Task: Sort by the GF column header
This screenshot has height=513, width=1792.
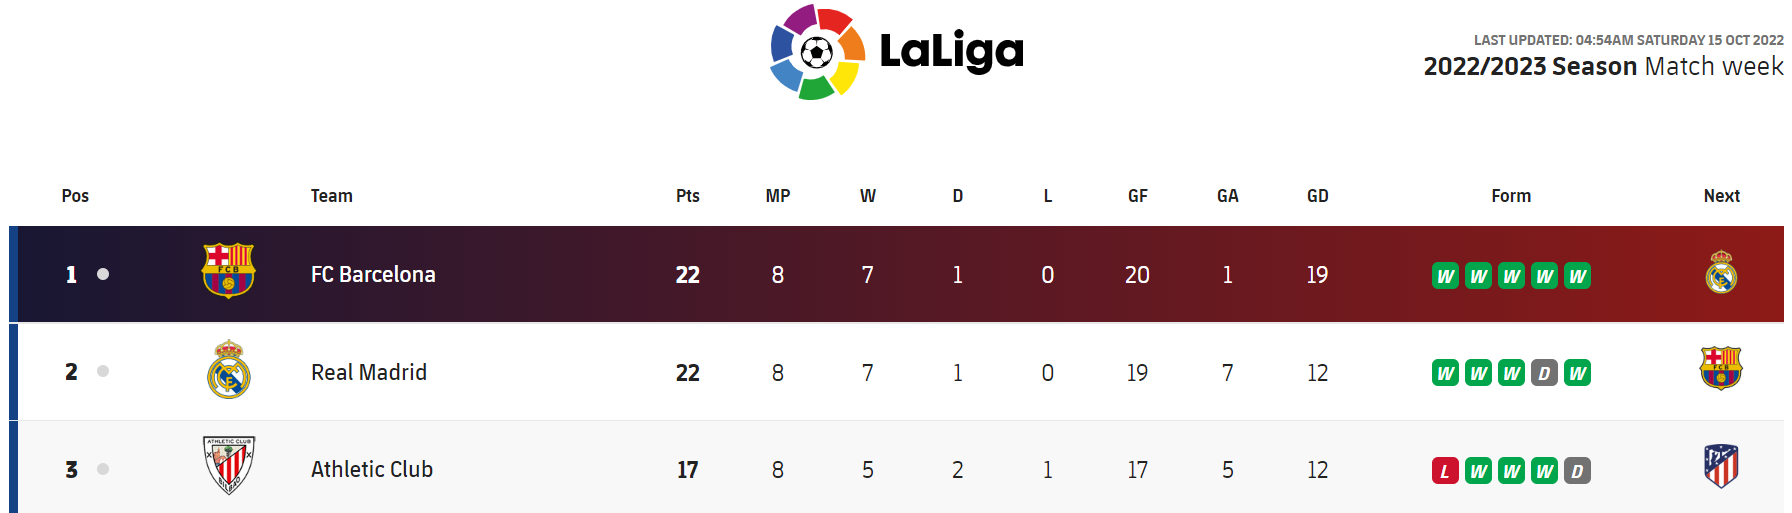Action: point(1137,196)
